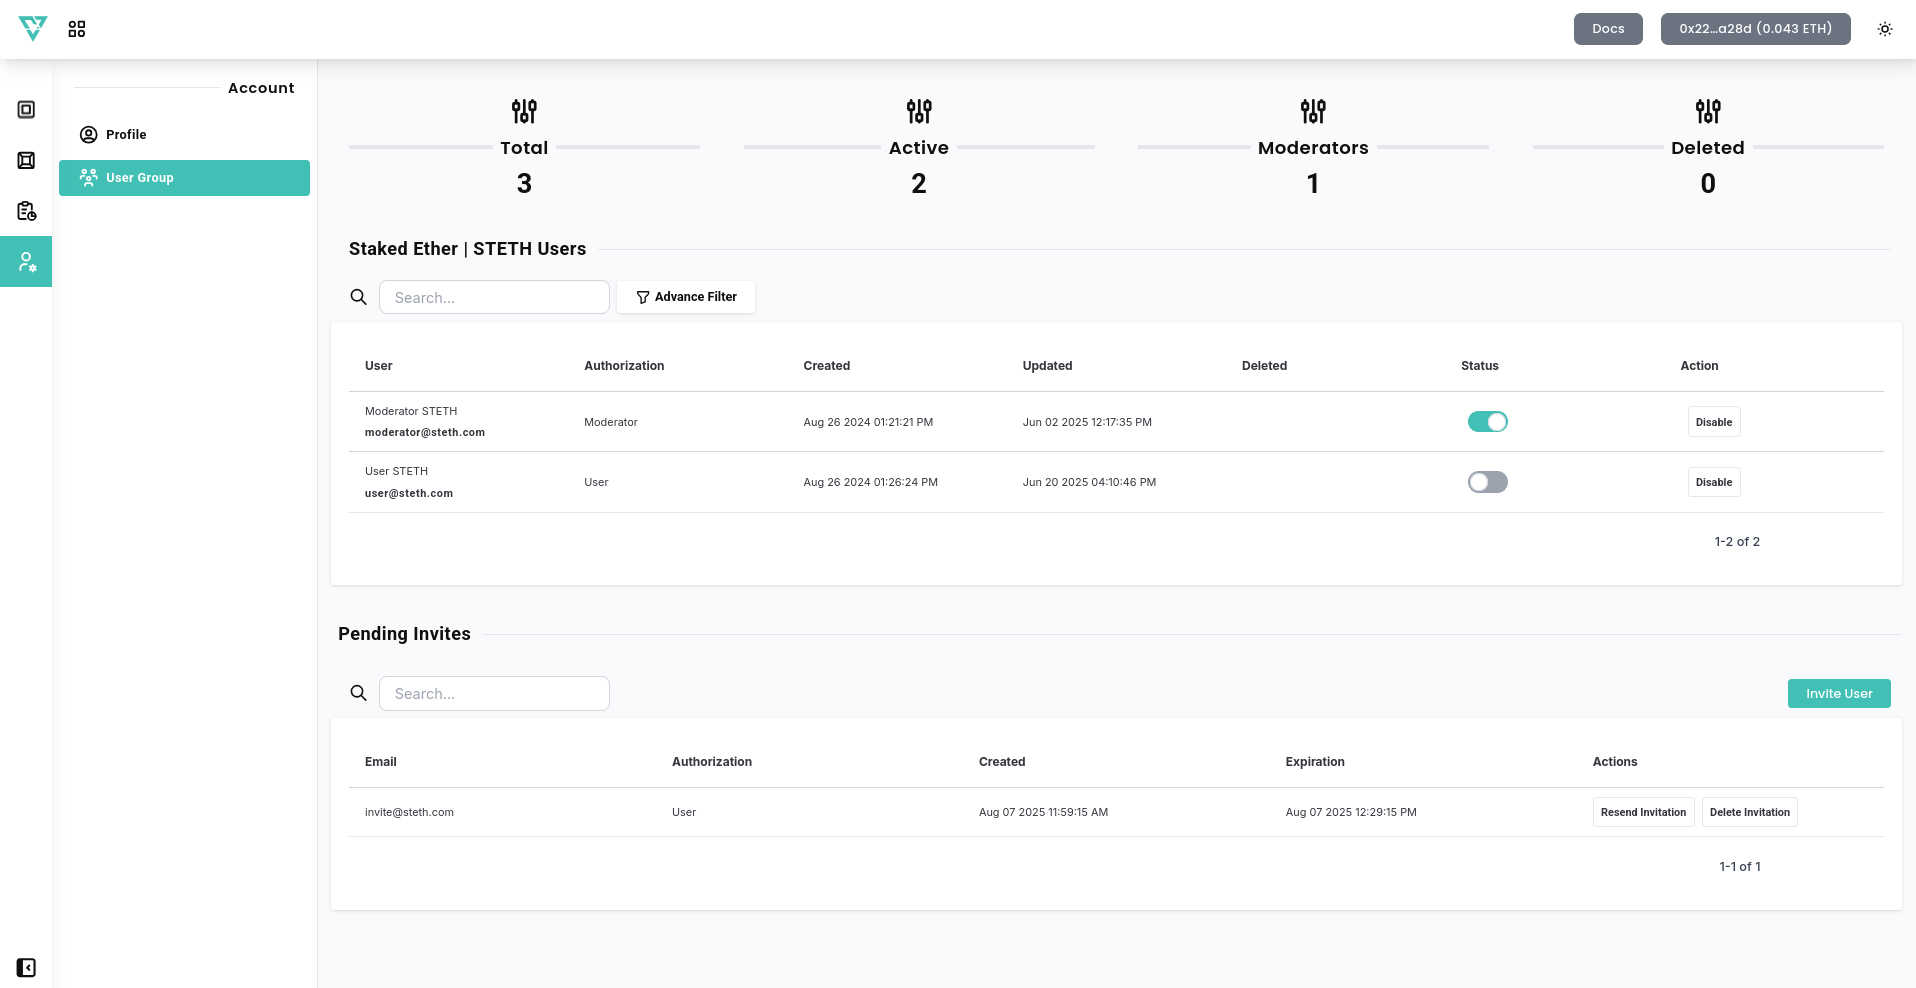Click the search magnifier above STETH Users table
Image resolution: width=1916 pixels, height=988 pixels.
pos(358,297)
